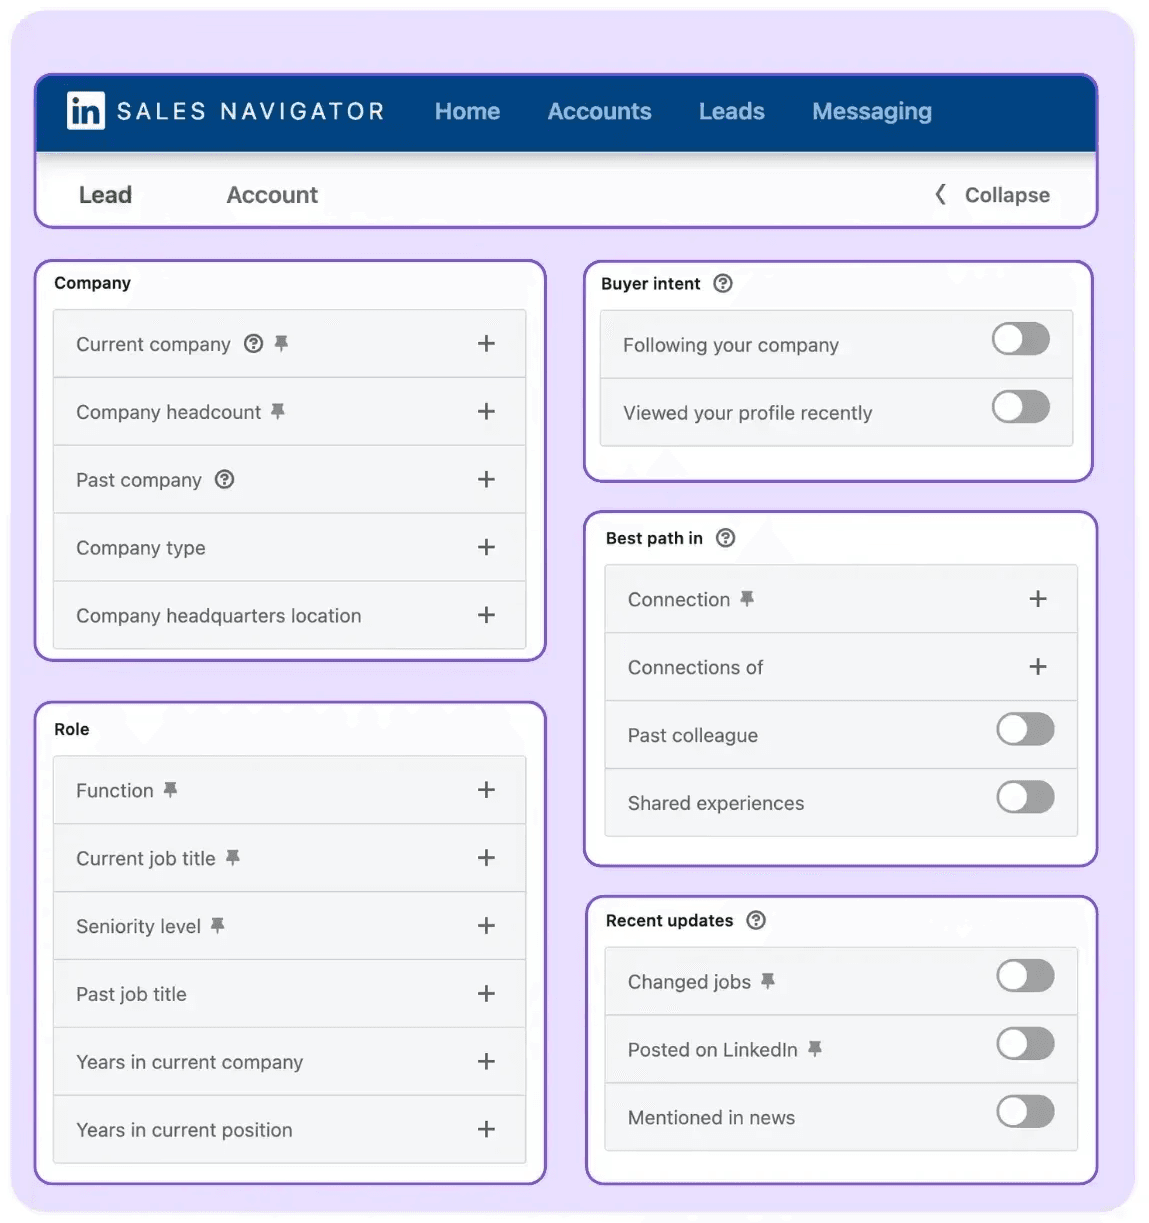Click Company headquarters location label
This screenshot has width=1149, height=1223.
[x=219, y=616]
